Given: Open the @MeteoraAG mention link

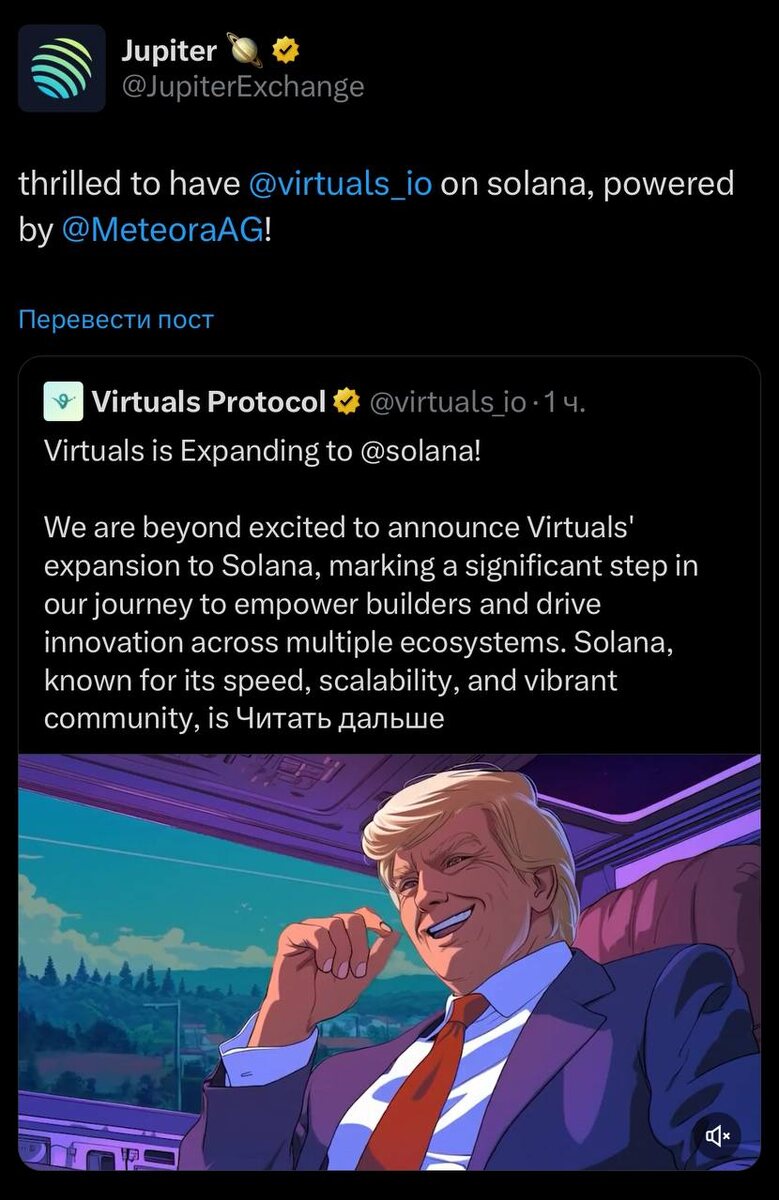Looking at the screenshot, I should tap(164, 231).
